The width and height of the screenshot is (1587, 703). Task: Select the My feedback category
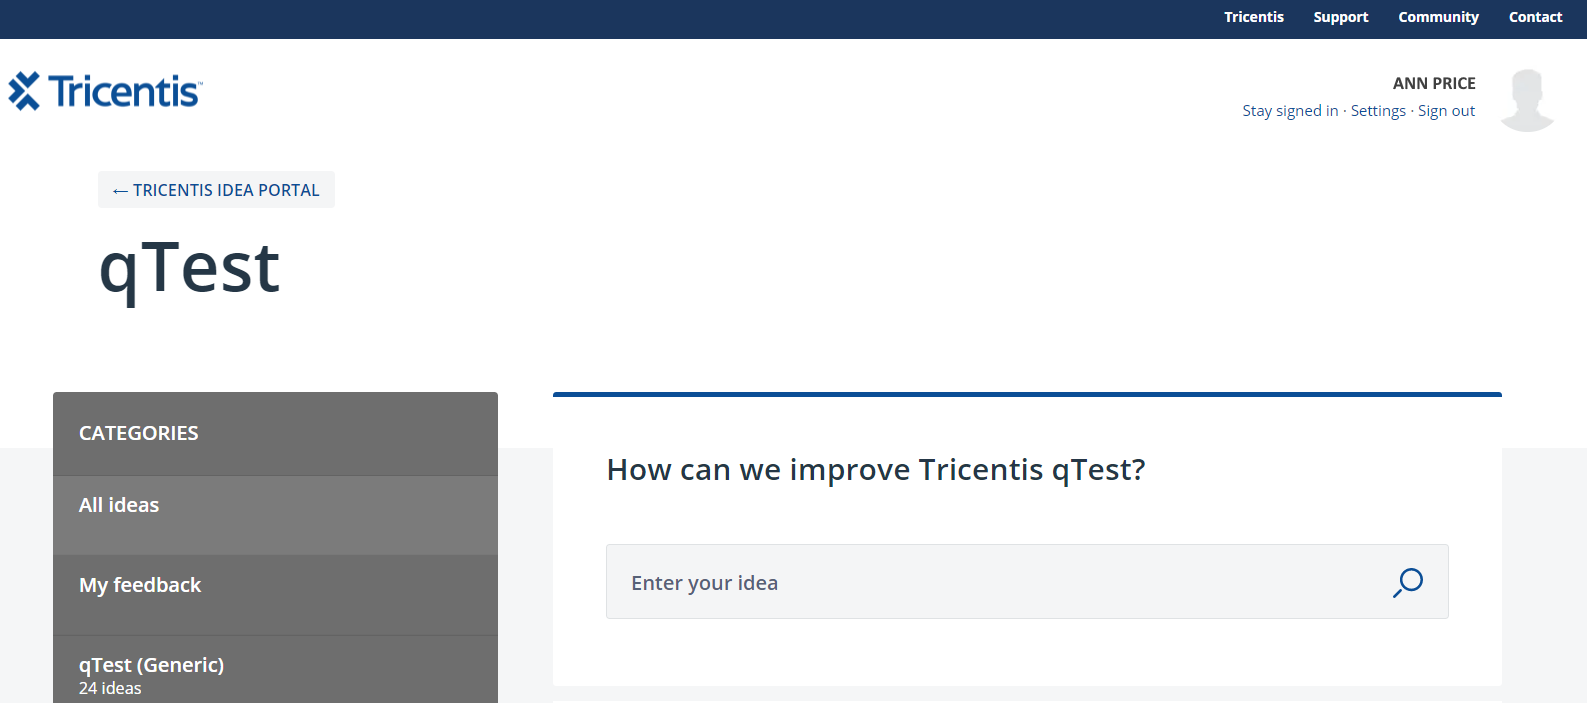coord(140,585)
